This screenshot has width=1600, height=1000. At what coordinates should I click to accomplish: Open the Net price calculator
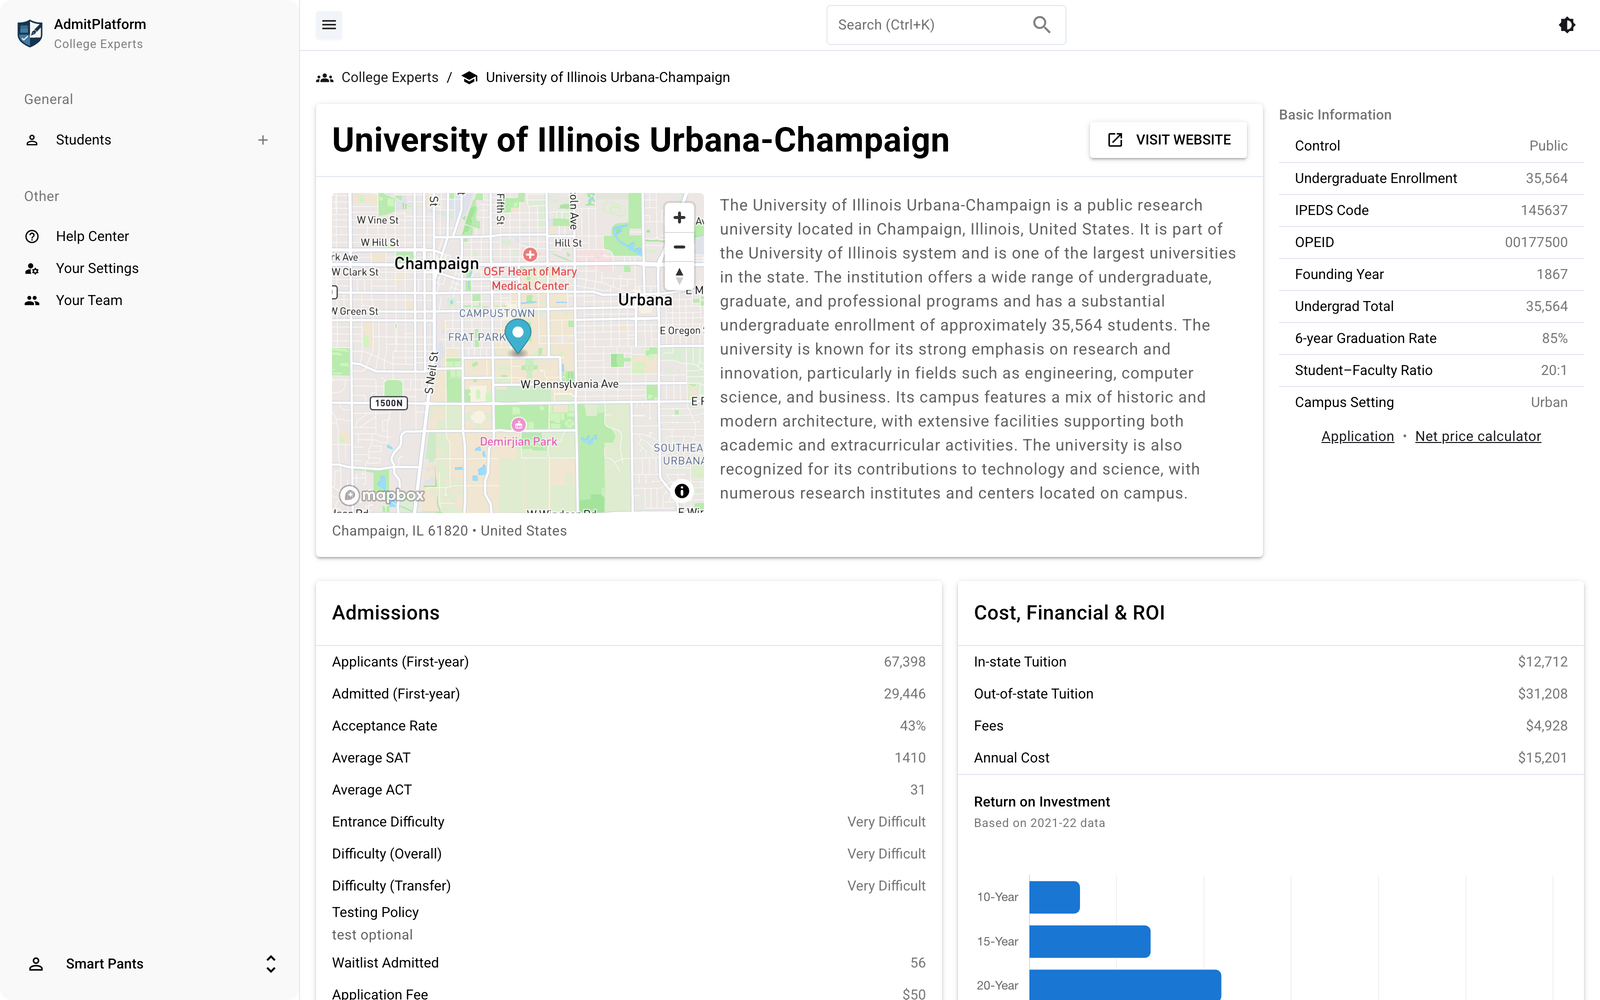coord(1478,436)
